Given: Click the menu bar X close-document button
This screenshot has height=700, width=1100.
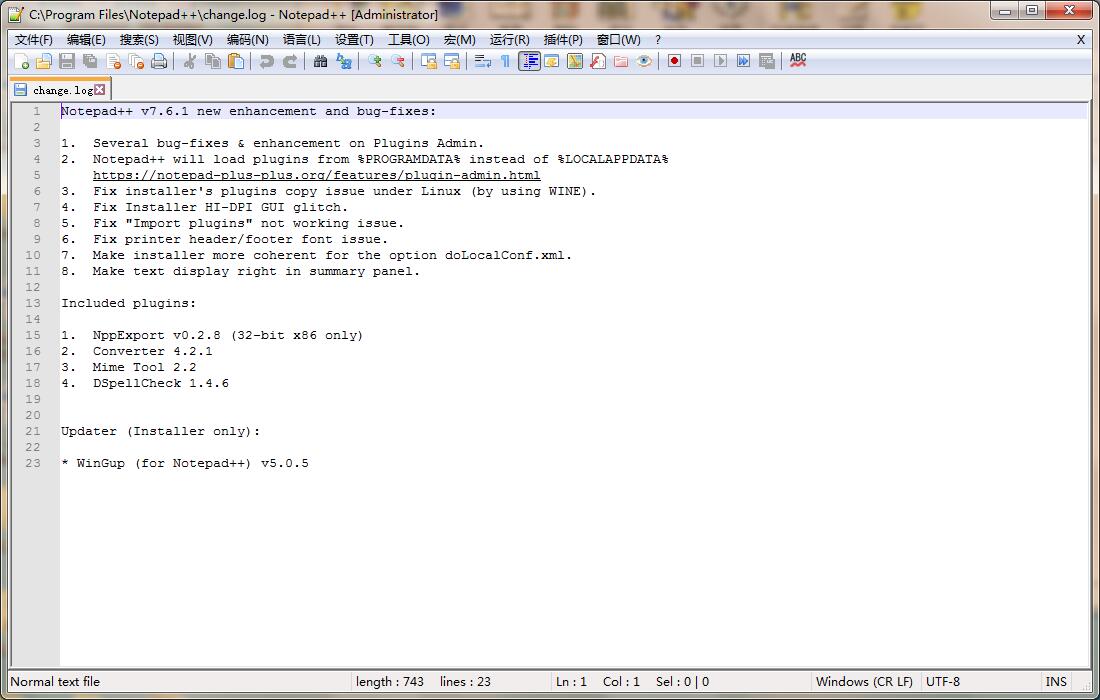Looking at the screenshot, I should pos(1081,40).
